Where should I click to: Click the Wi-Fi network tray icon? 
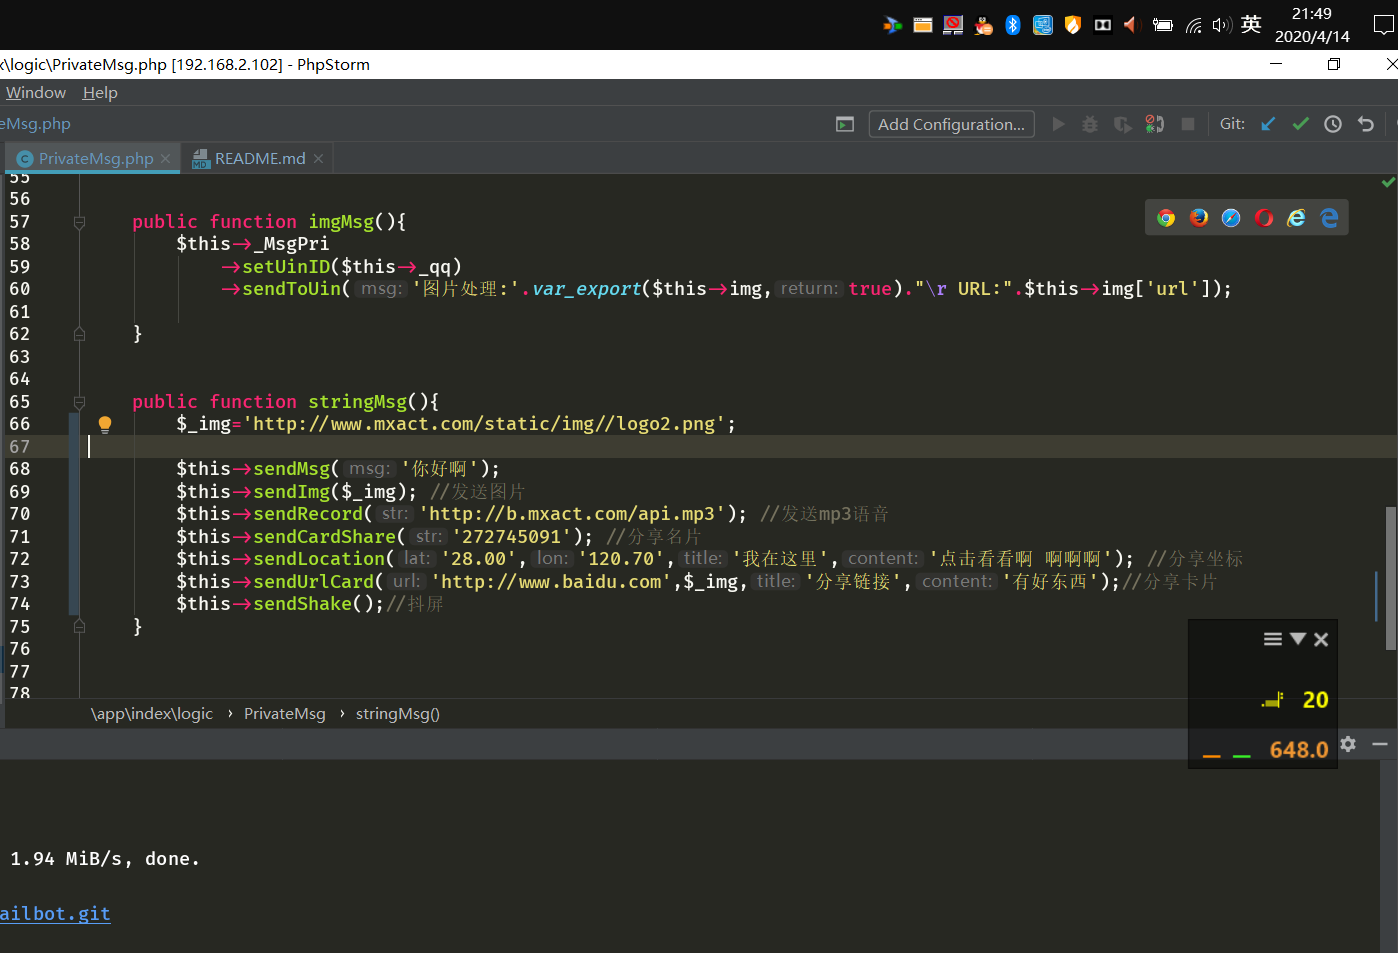pos(1194,25)
